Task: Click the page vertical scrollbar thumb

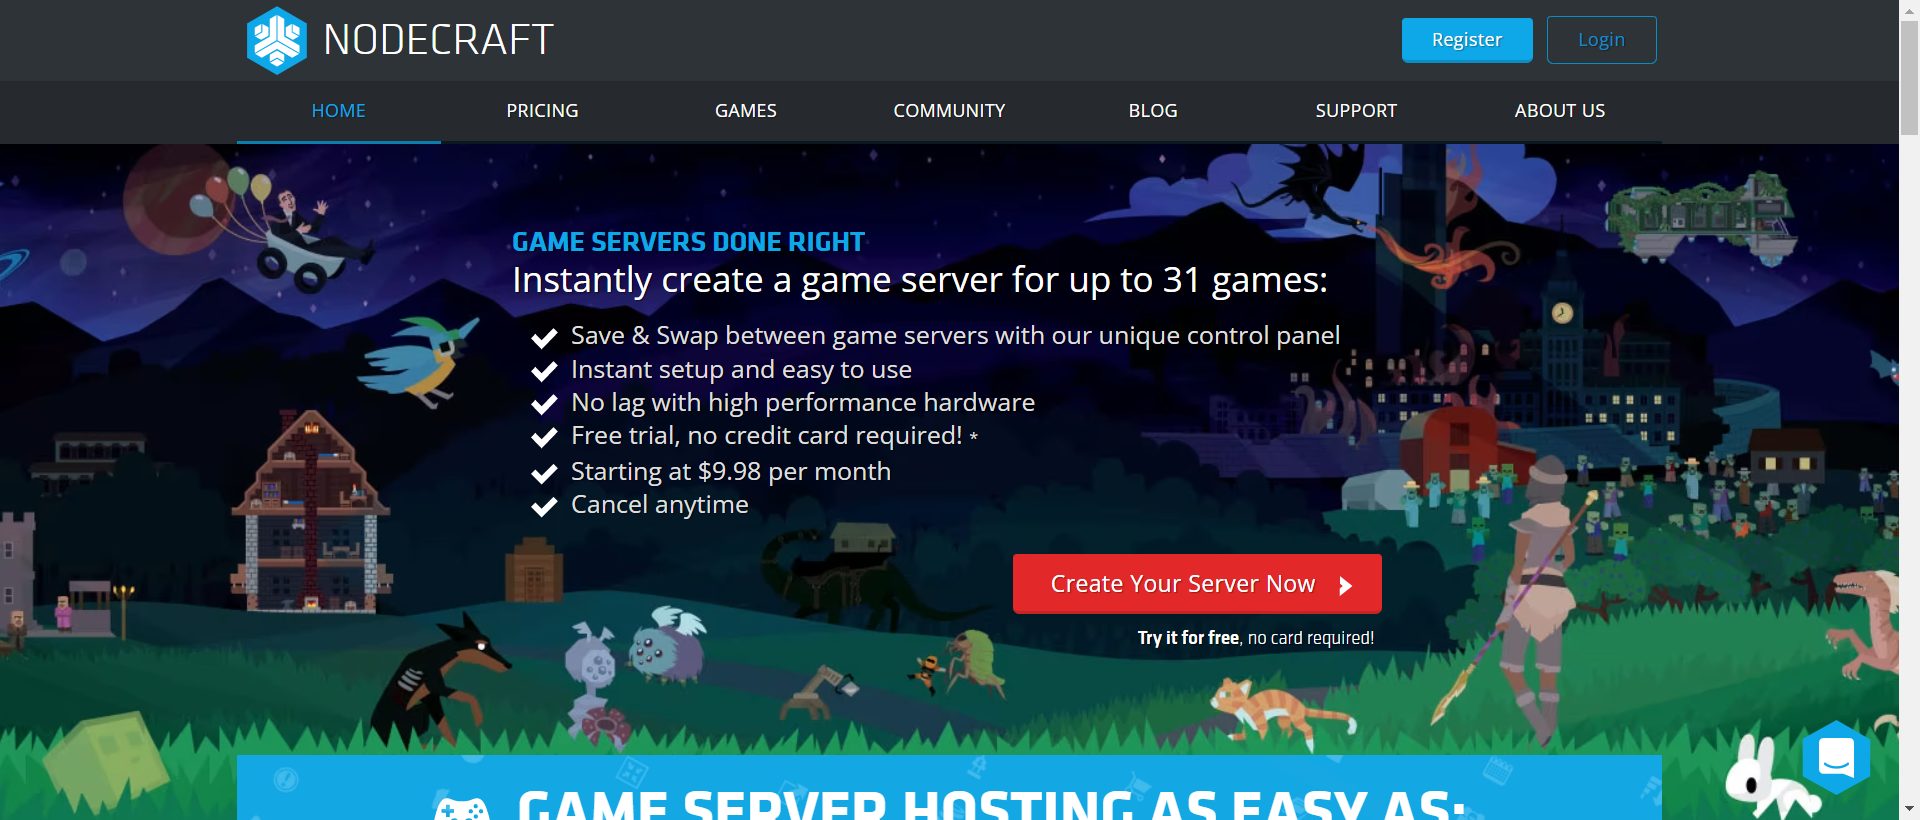Action: [x=1909, y=78]
